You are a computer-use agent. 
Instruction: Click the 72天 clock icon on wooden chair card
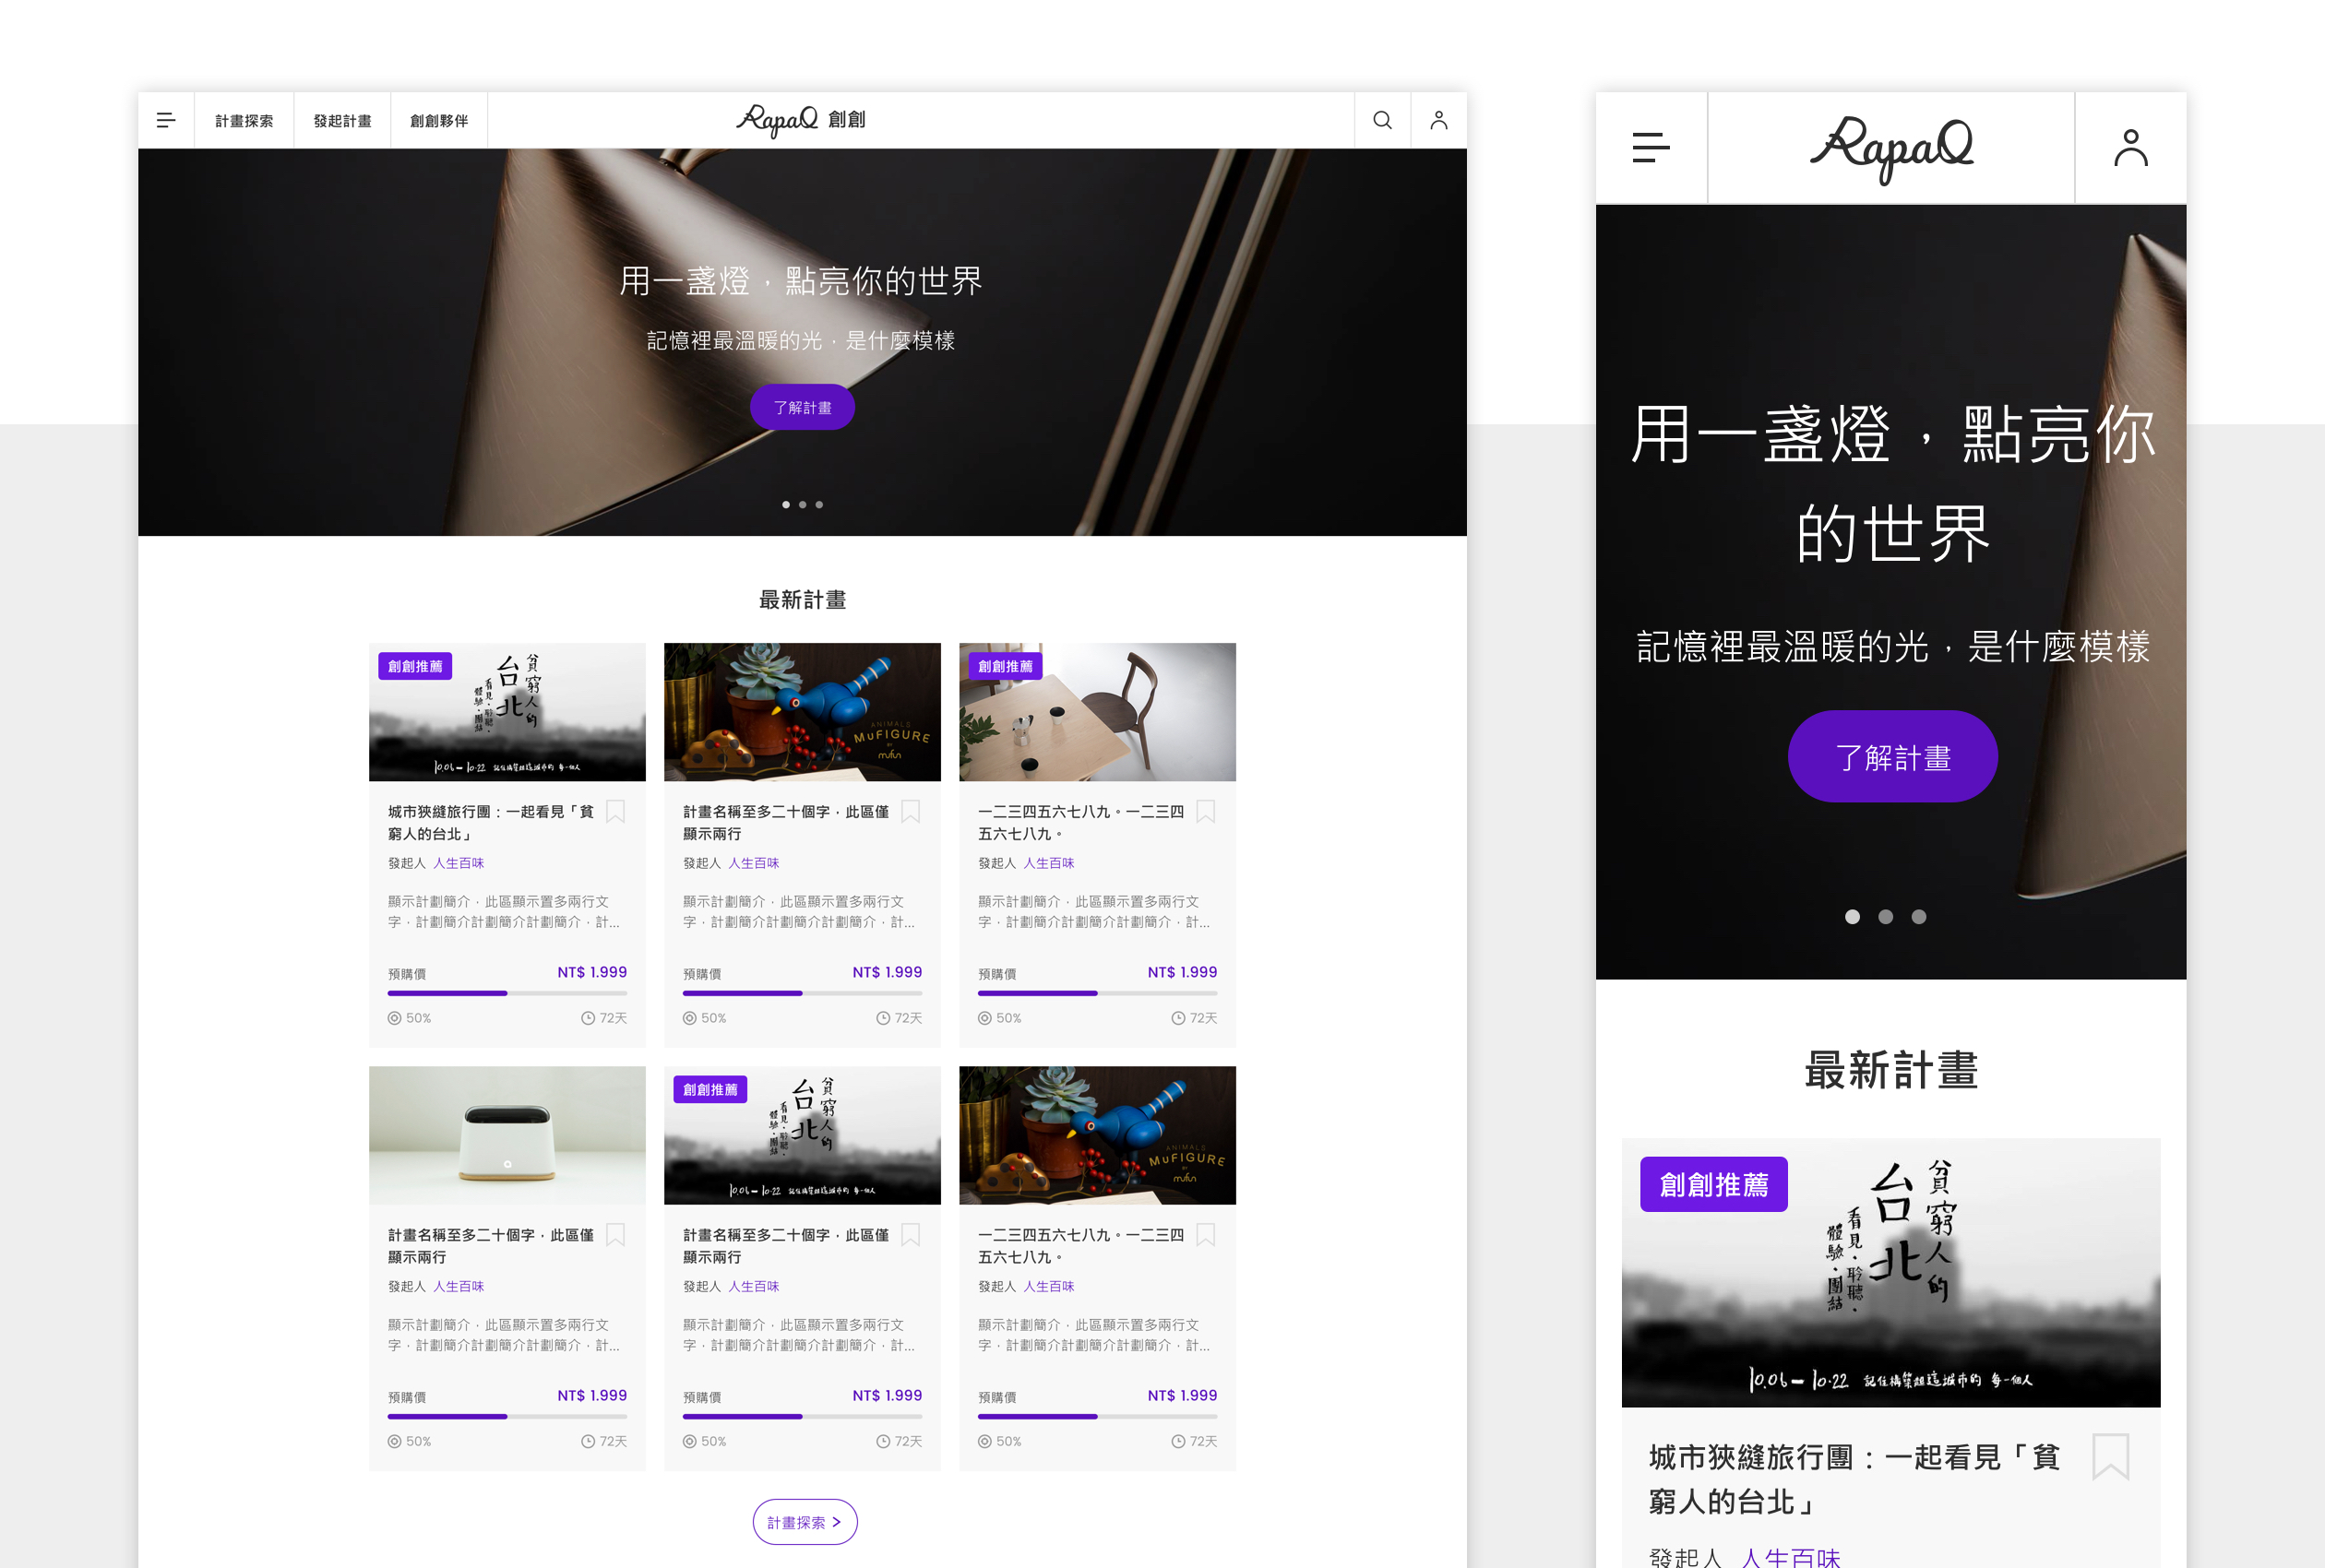(1178, 1018)
